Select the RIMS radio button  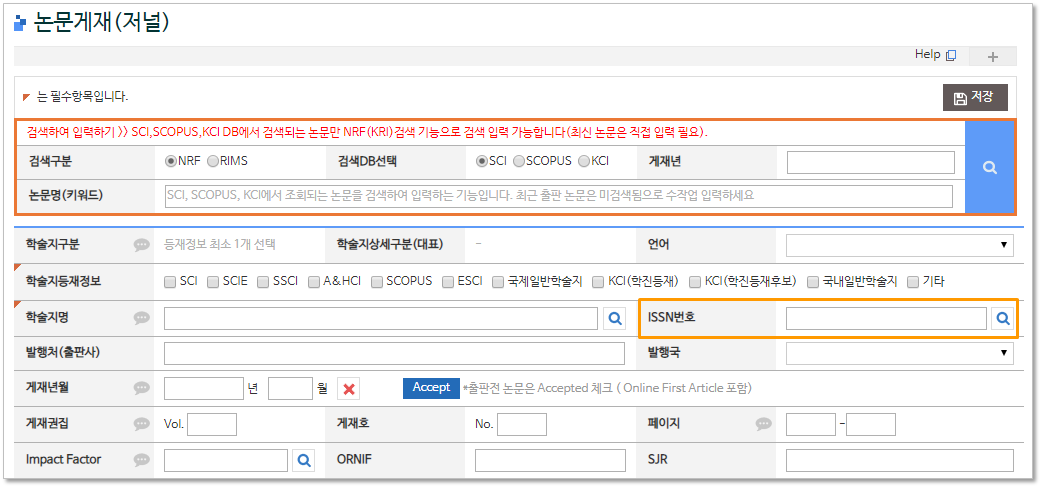pyautogui.click(x=212, y=161)
